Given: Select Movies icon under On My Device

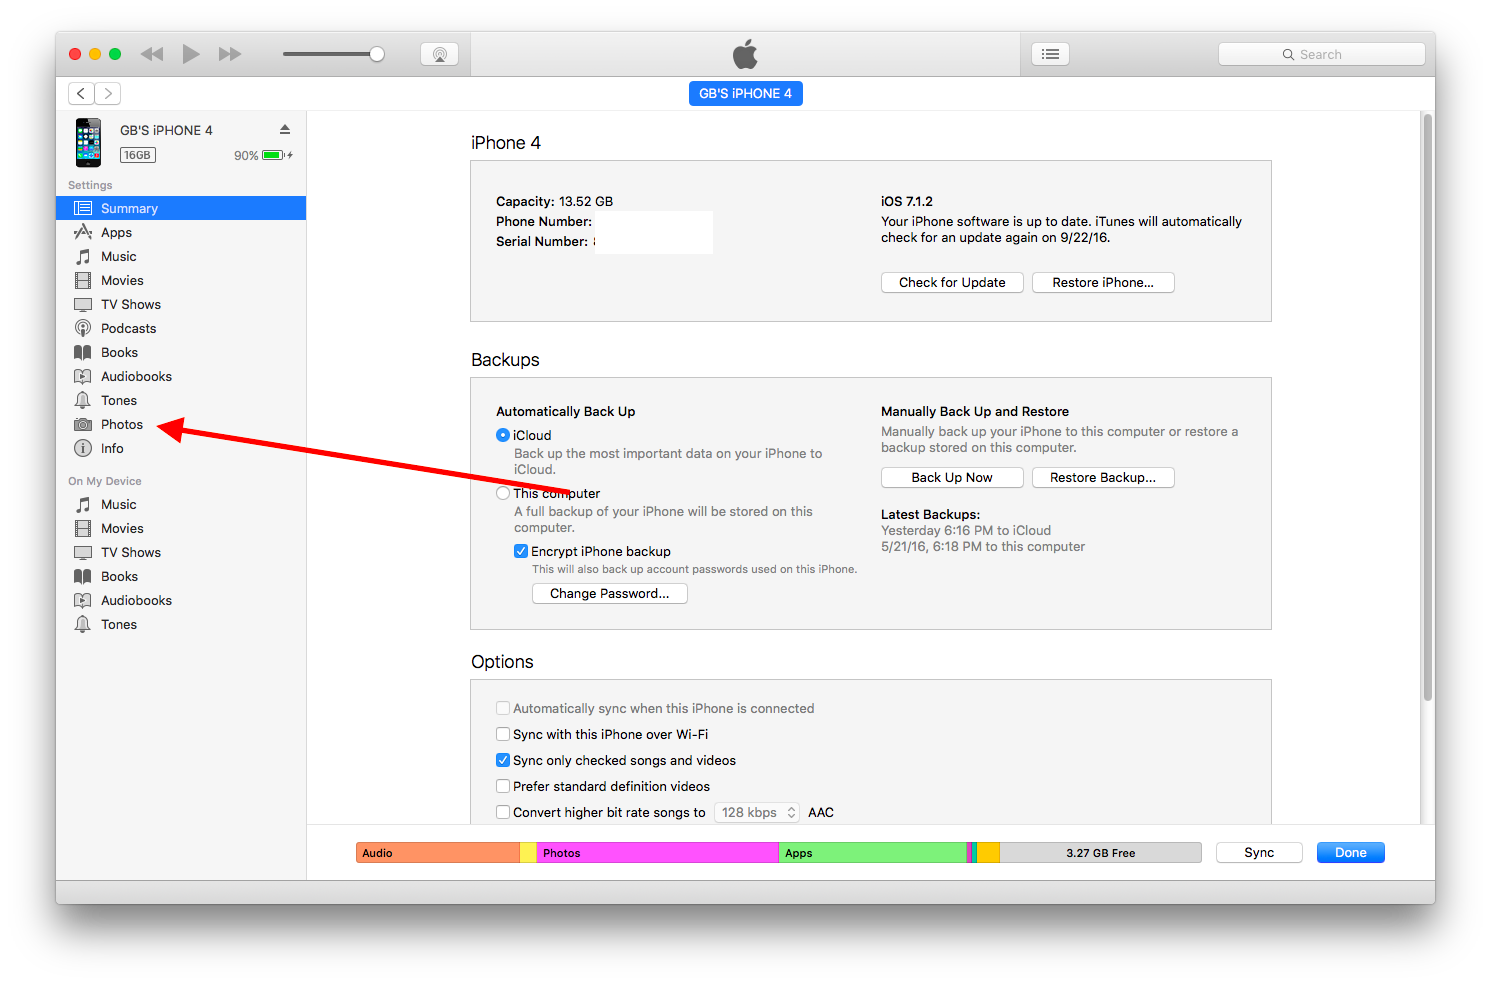Looking at the screenshot, I should (x=83, y=528).
